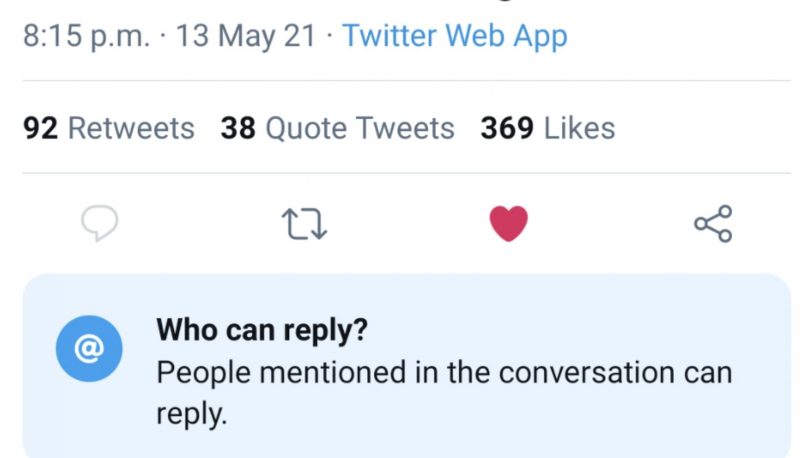Tap the retweet arrows icon
The image size is (800, 458).
[x=304, y=223]
